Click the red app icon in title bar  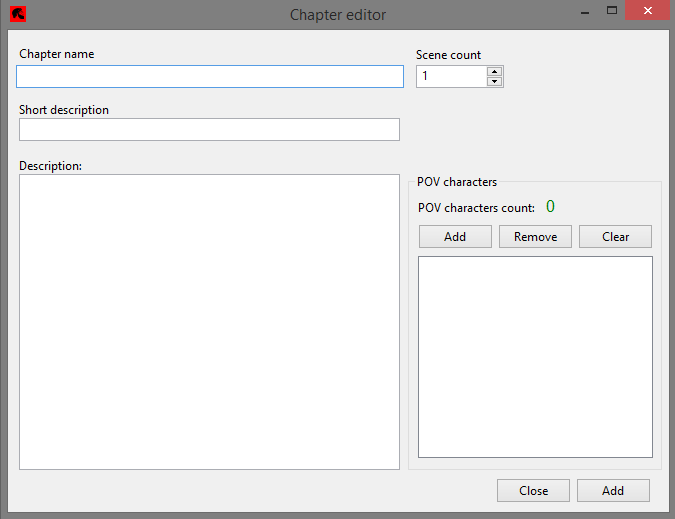[18, 14]
